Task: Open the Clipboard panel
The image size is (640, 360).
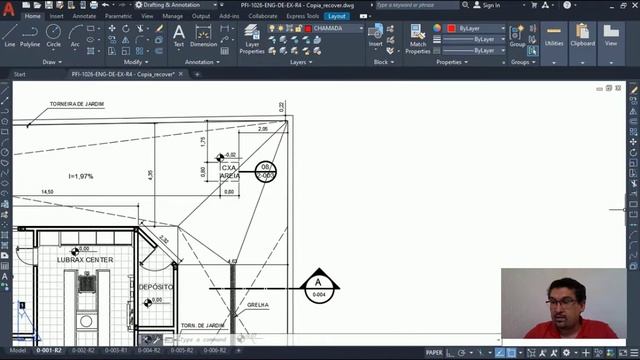Action: (582, 43)
